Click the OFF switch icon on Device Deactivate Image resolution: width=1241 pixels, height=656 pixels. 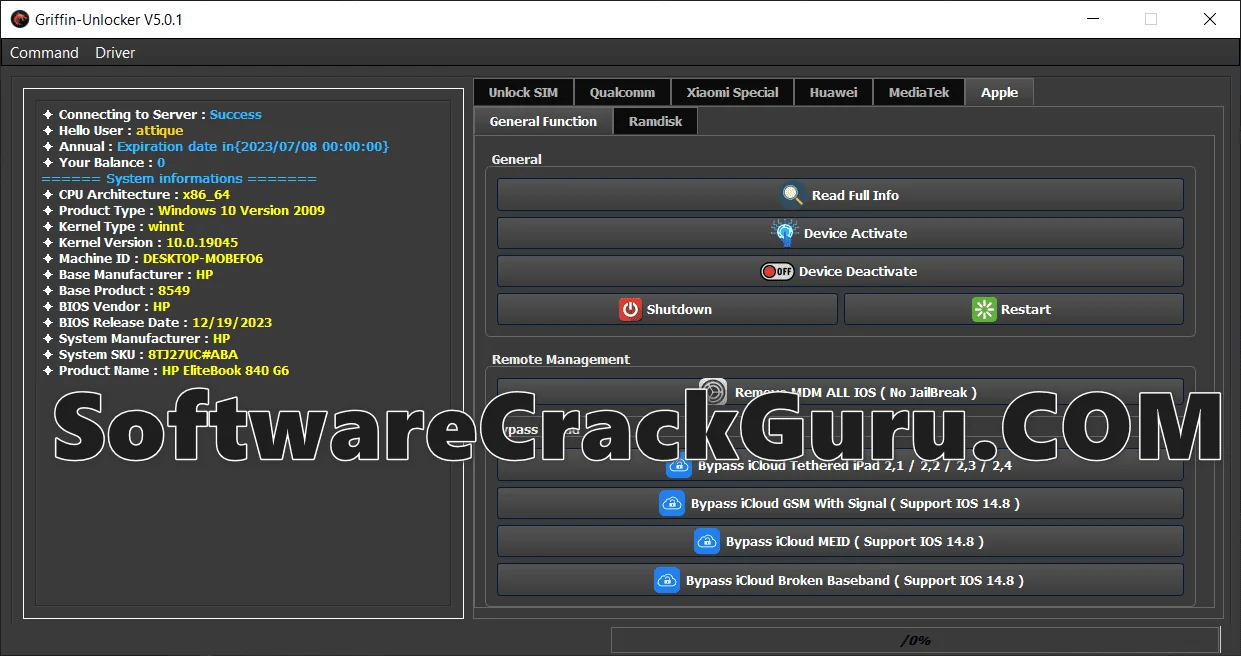[x=777, y=271]
